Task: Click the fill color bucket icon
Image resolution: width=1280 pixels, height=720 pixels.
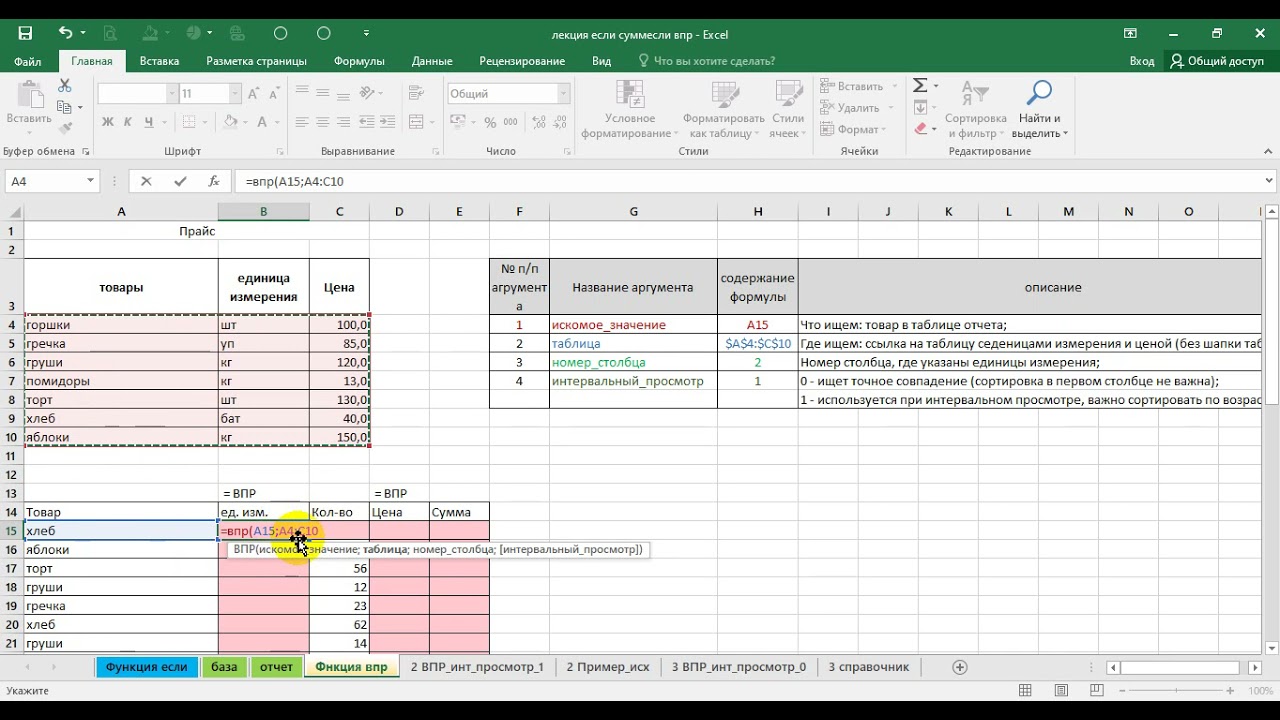Action: click(x=230, y=122)
